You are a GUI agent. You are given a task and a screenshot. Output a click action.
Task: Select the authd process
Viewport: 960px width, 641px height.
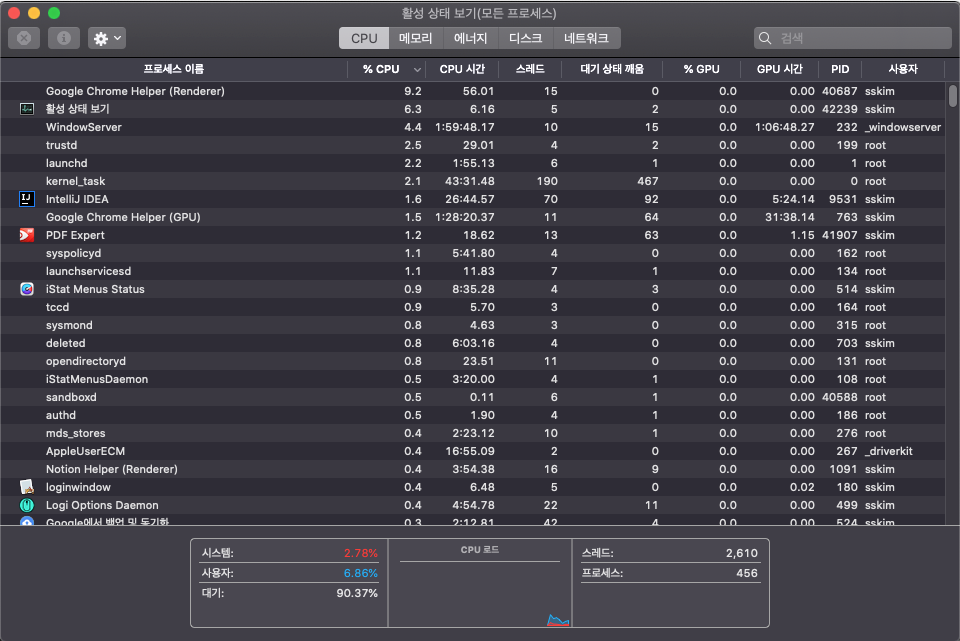(x=473, y=415)
